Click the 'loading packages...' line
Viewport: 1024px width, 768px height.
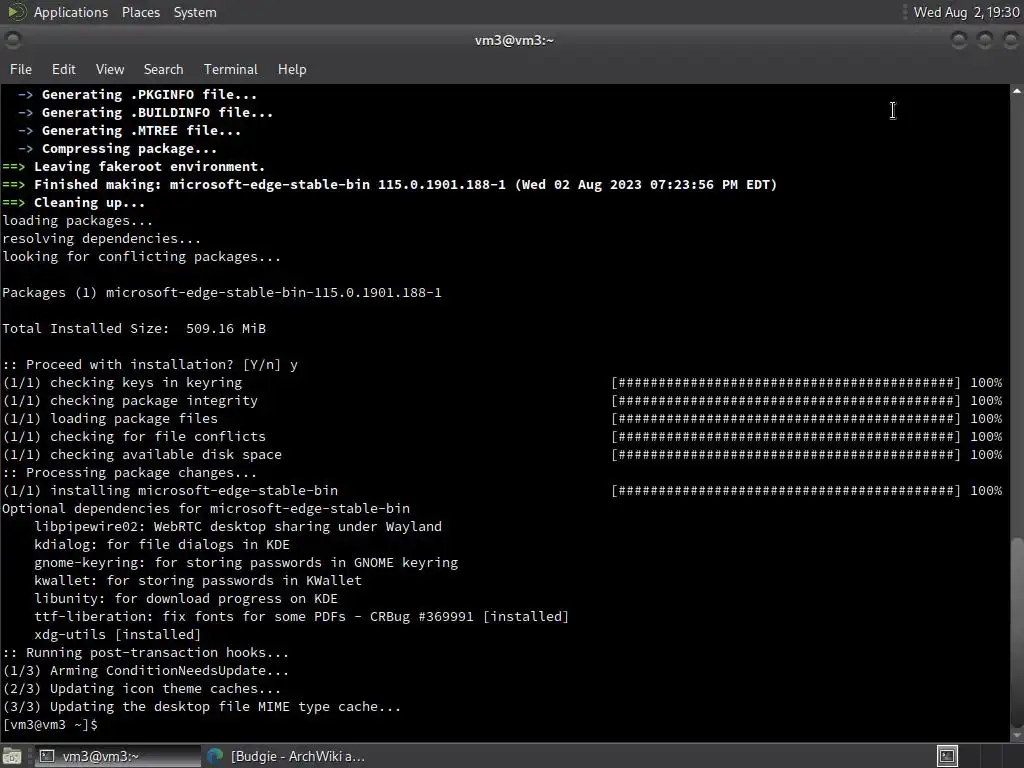(78, 221)
